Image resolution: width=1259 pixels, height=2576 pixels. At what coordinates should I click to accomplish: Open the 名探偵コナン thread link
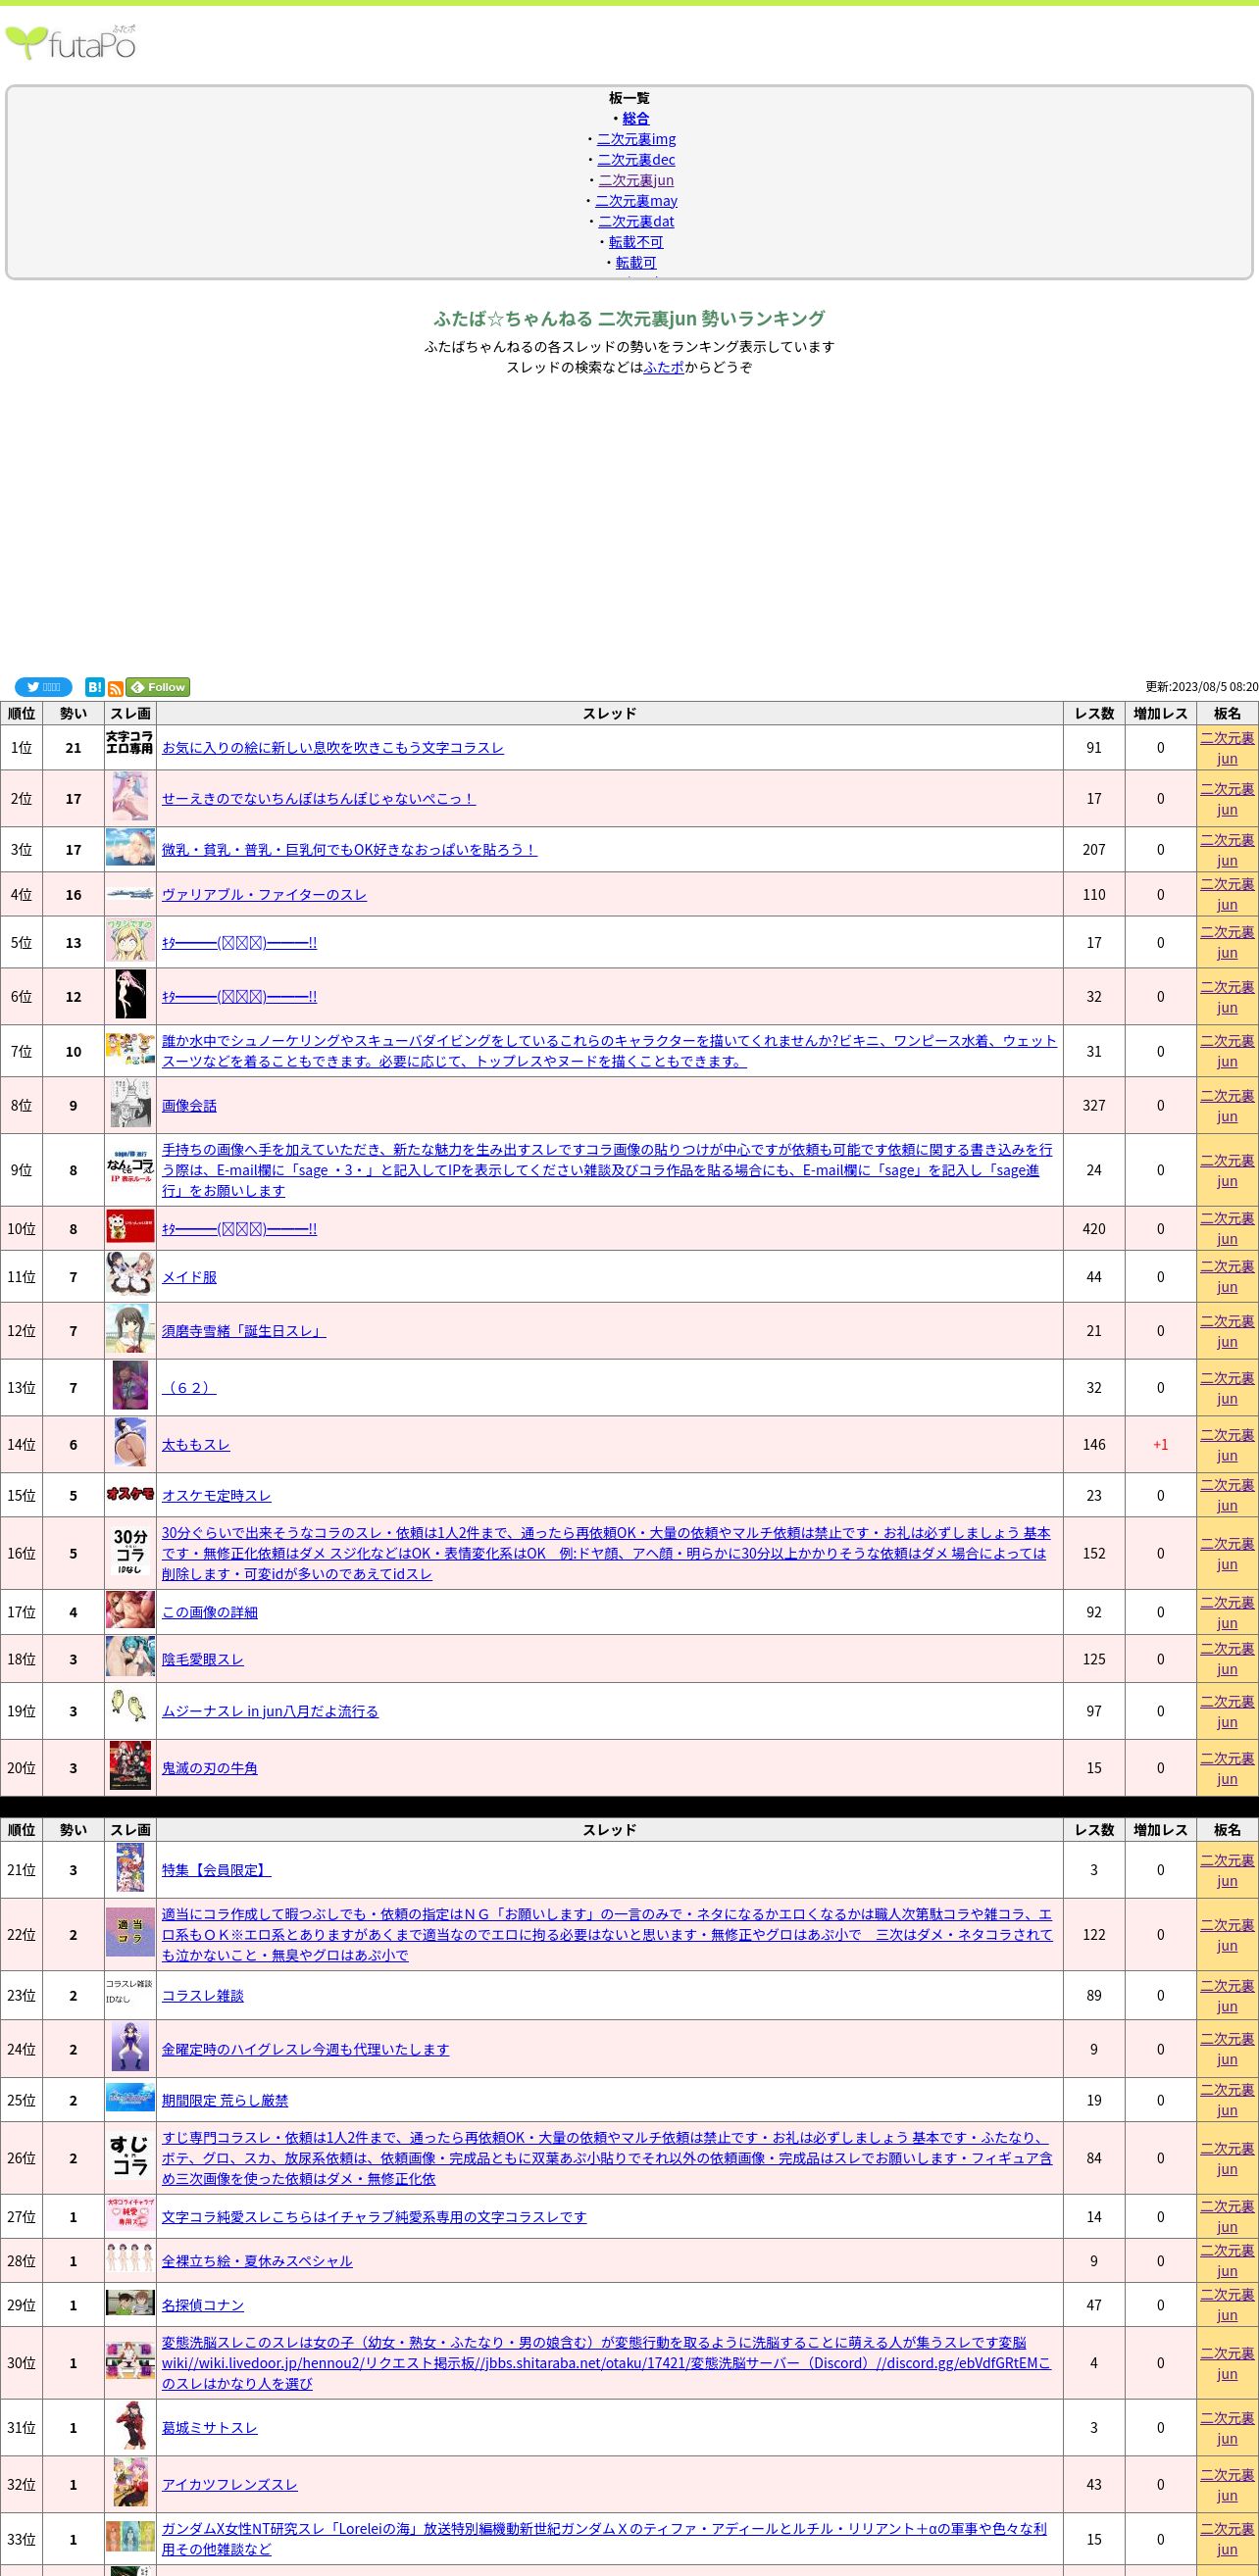click(x=203, y=2304)
